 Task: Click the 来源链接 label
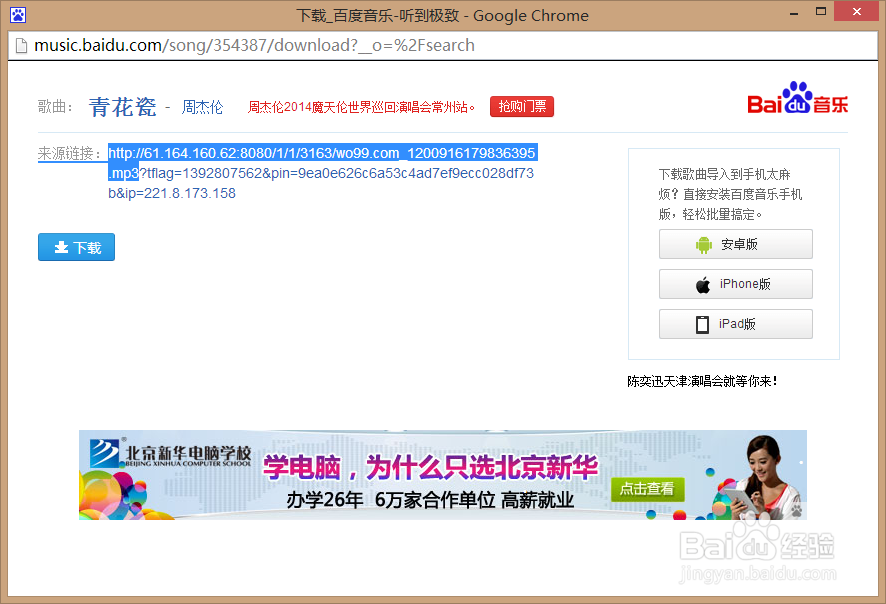69,153
